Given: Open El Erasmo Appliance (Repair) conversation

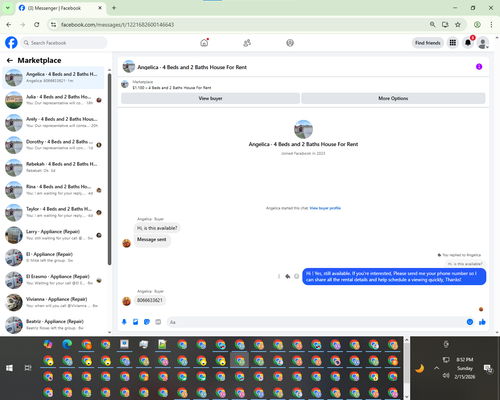Looking at the screenshot, I should [x=53, y=280].
